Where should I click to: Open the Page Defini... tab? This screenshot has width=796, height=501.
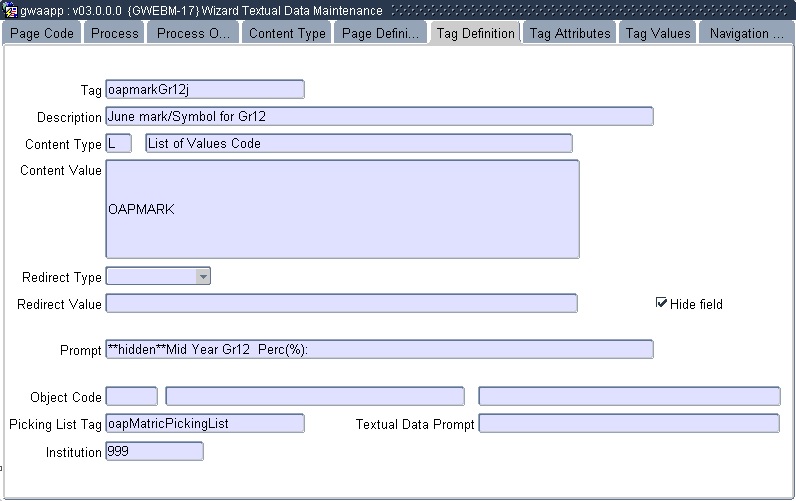(x=381, y=34)
